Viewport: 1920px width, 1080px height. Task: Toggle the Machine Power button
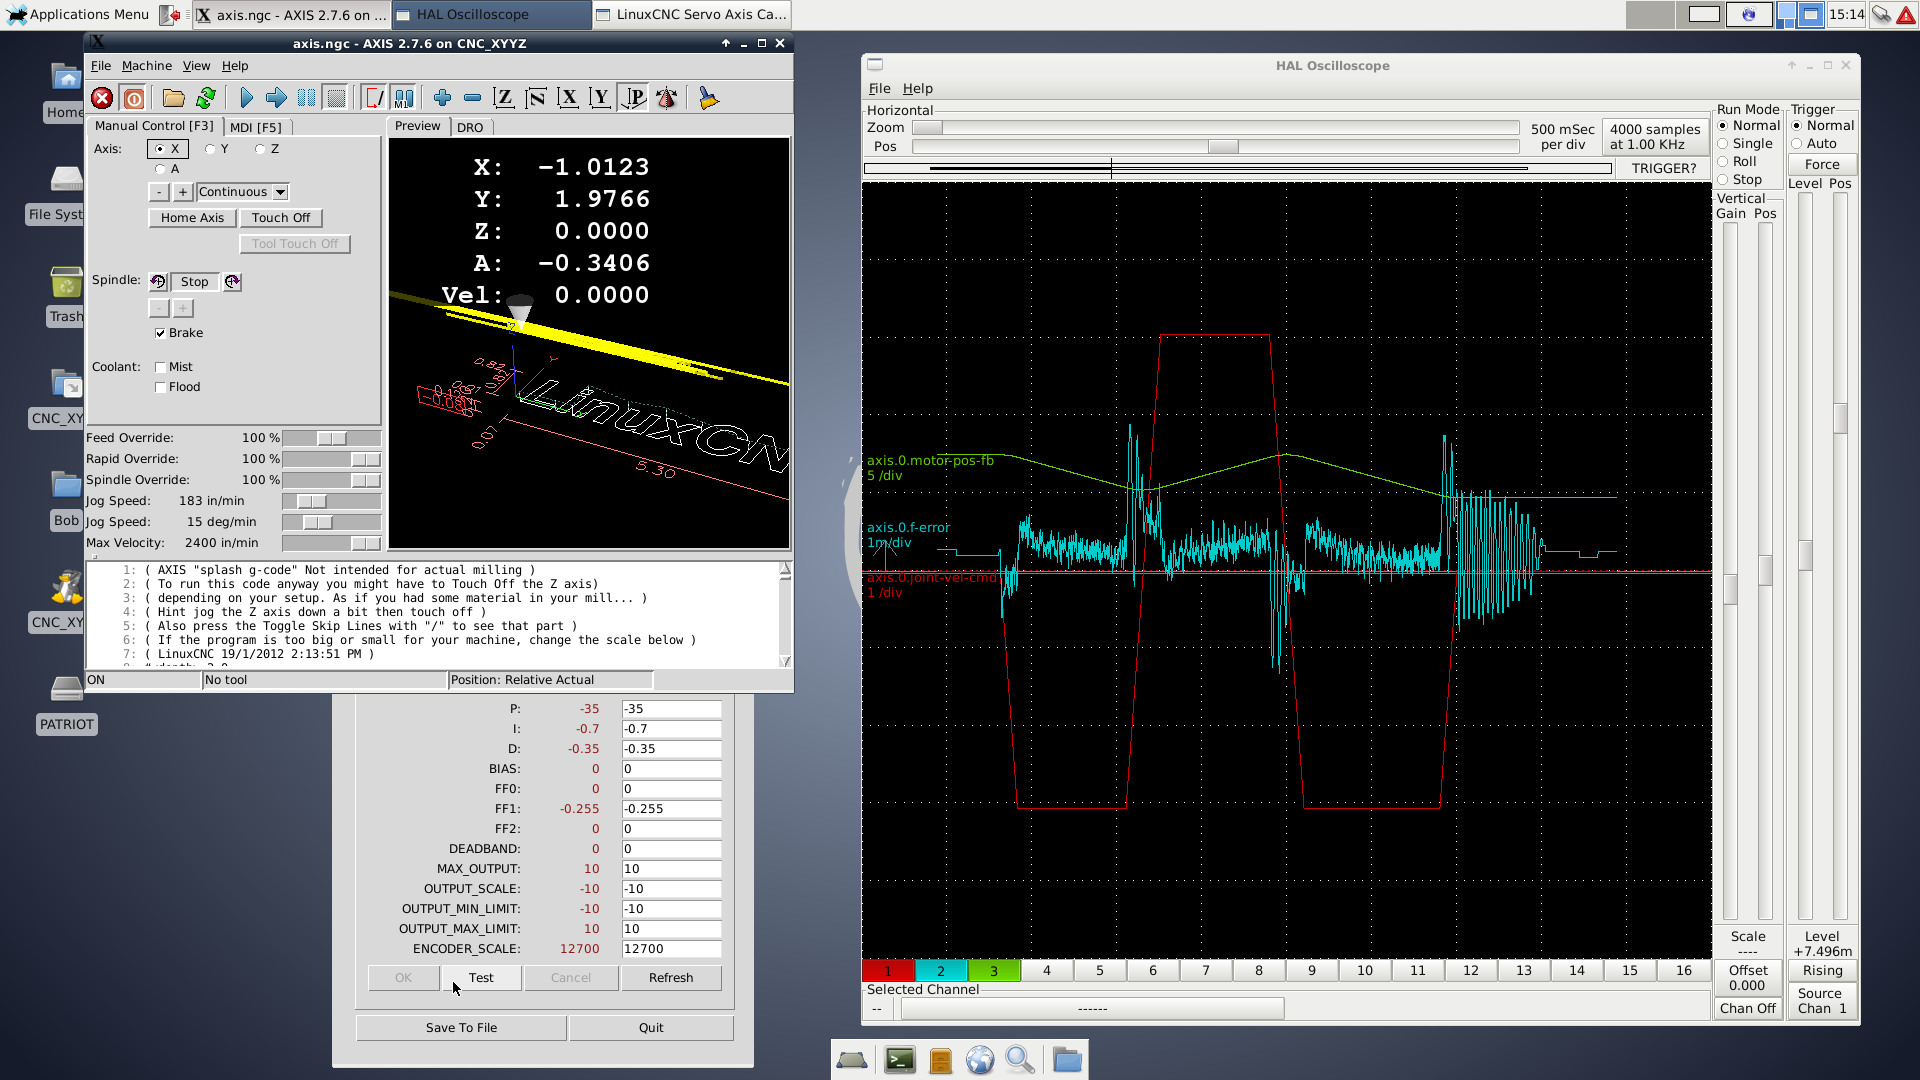(134, 98)
